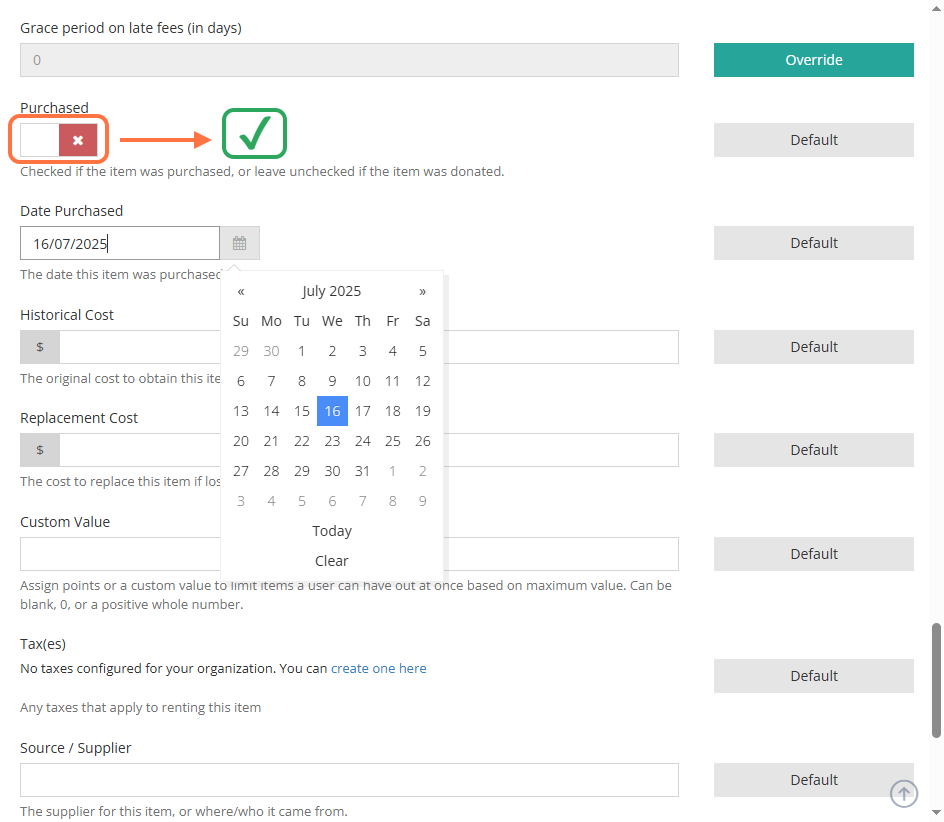Select July 15 in the calendar
The width and height of the screenshot is (944, 822).
302,411
